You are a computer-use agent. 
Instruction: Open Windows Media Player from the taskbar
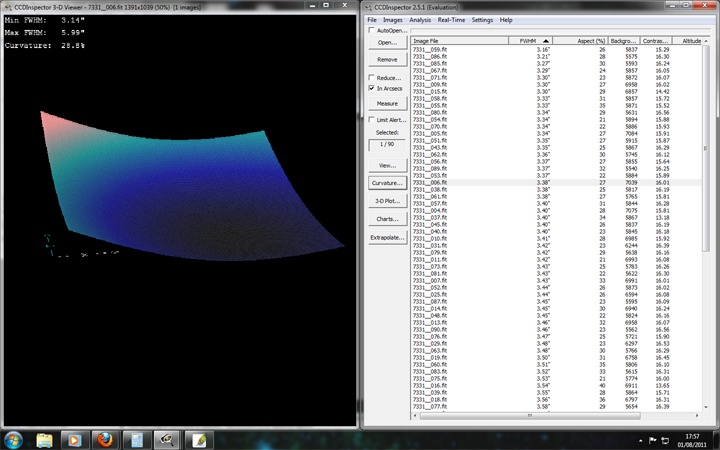(73, 440)
